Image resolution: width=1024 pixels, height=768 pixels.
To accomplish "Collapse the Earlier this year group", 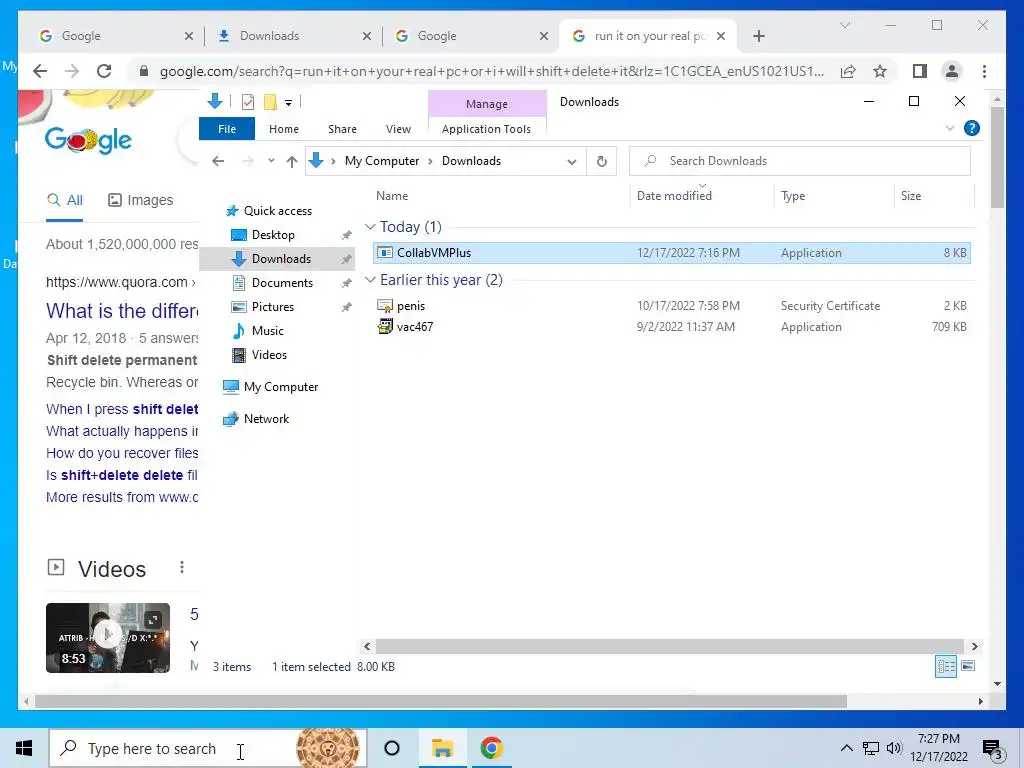I will tap(370, 280).
